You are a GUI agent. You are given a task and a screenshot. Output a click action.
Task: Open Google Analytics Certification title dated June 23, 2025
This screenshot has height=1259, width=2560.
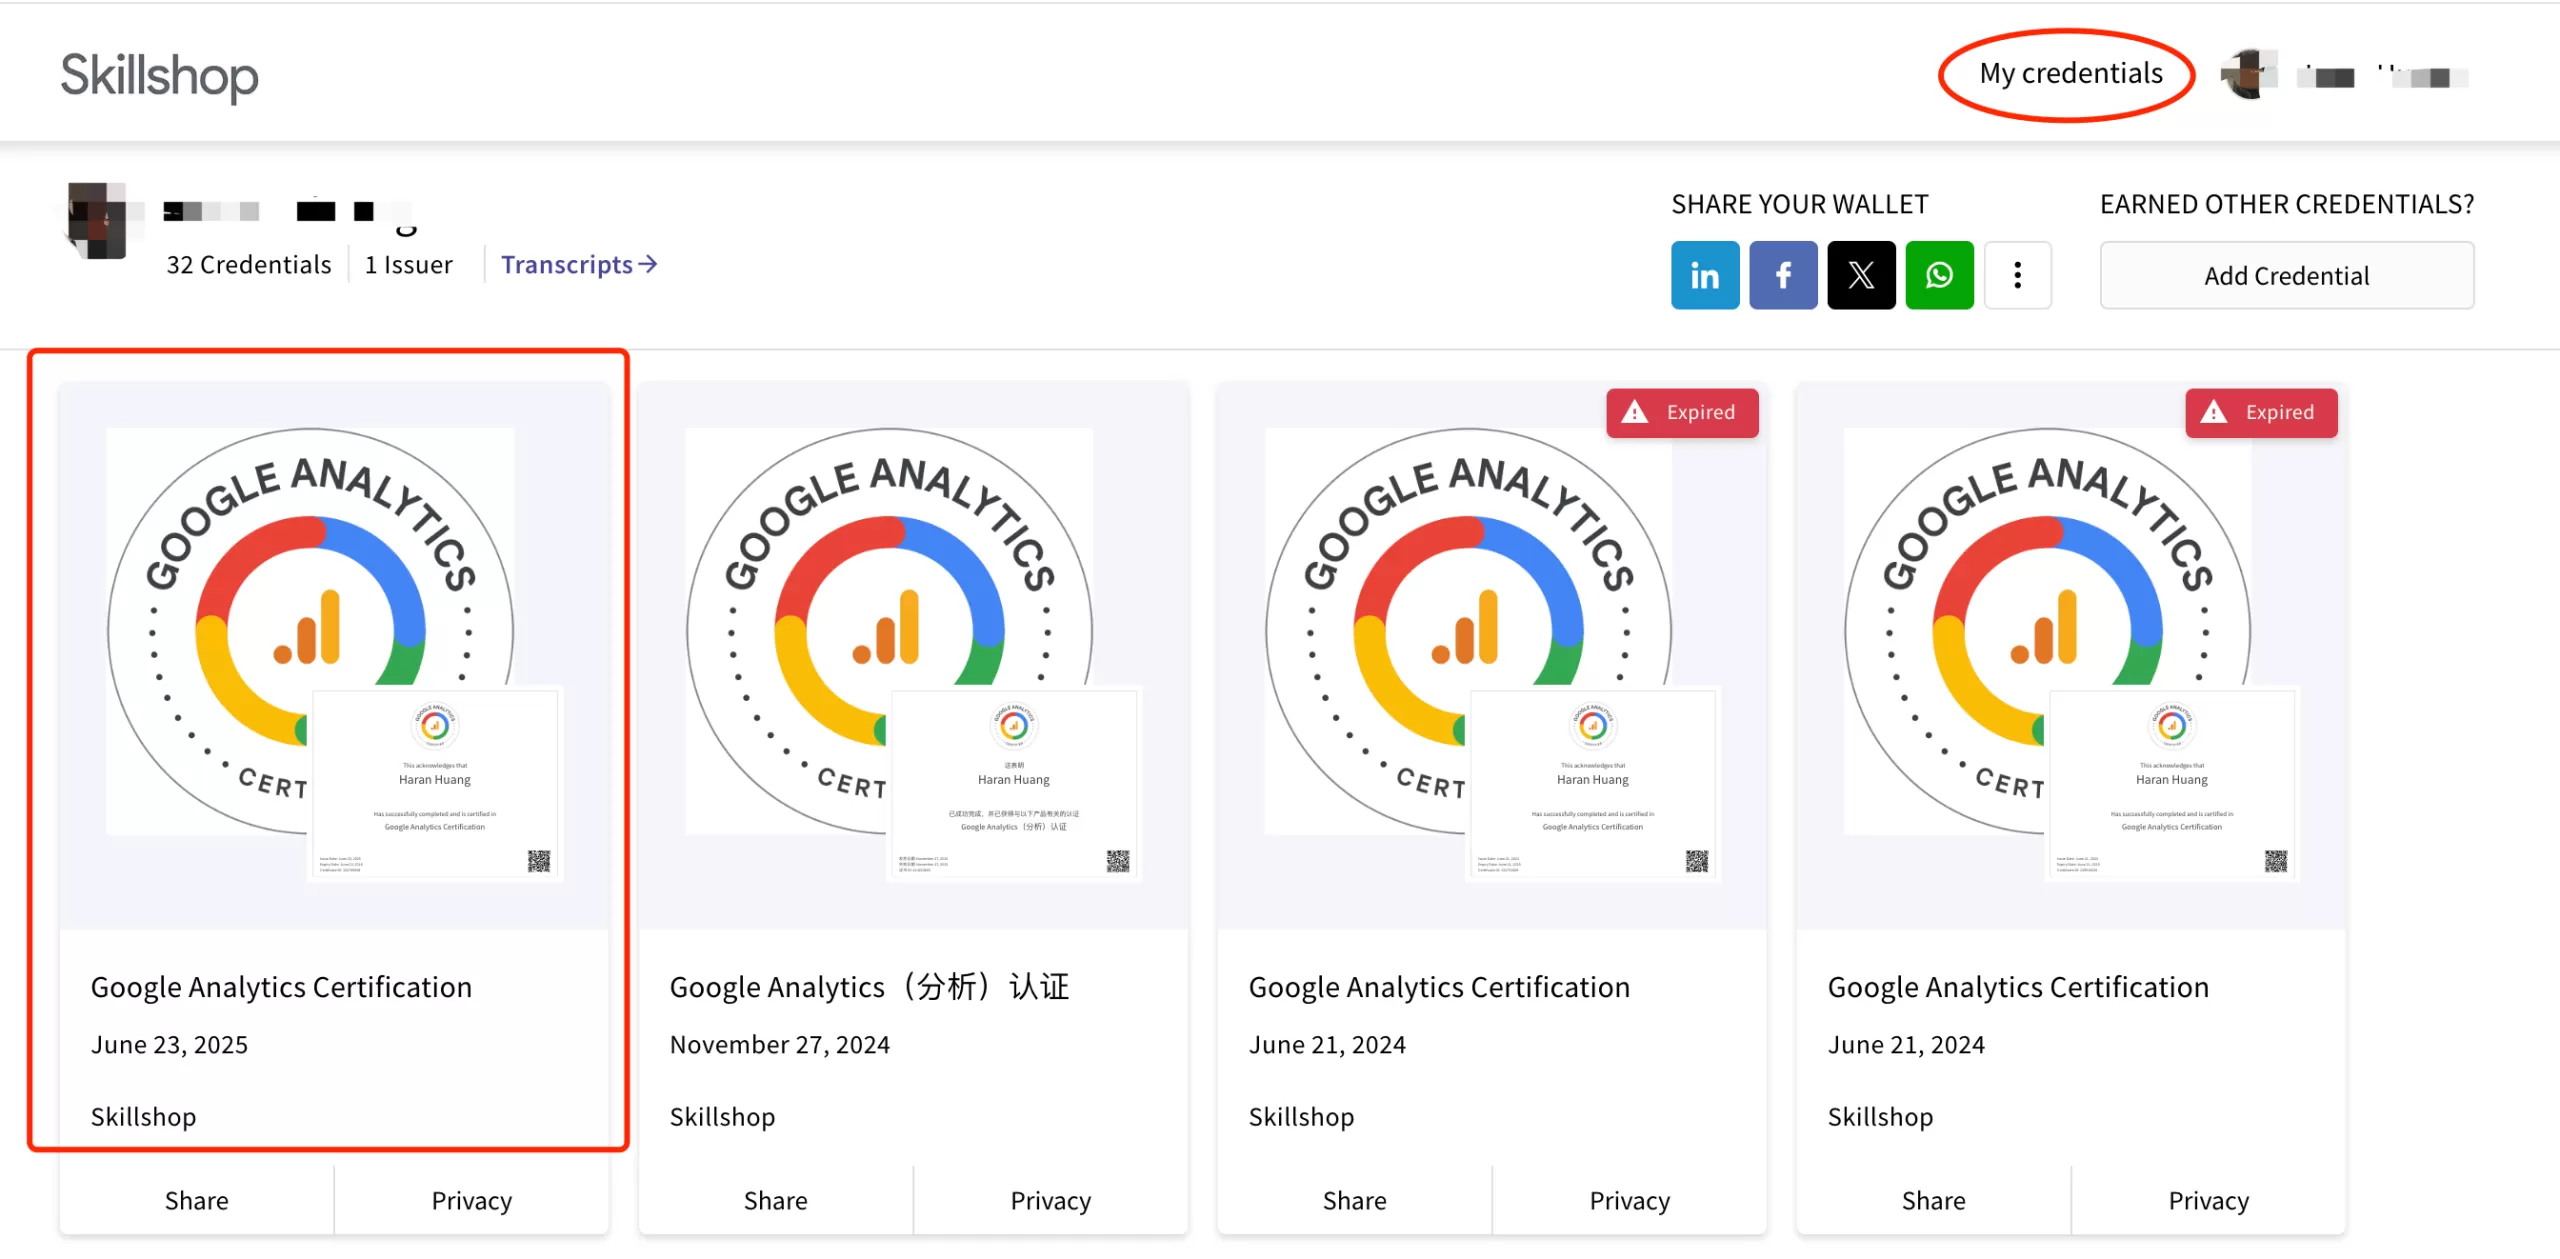pyautogui.click(x=281, y=987)
